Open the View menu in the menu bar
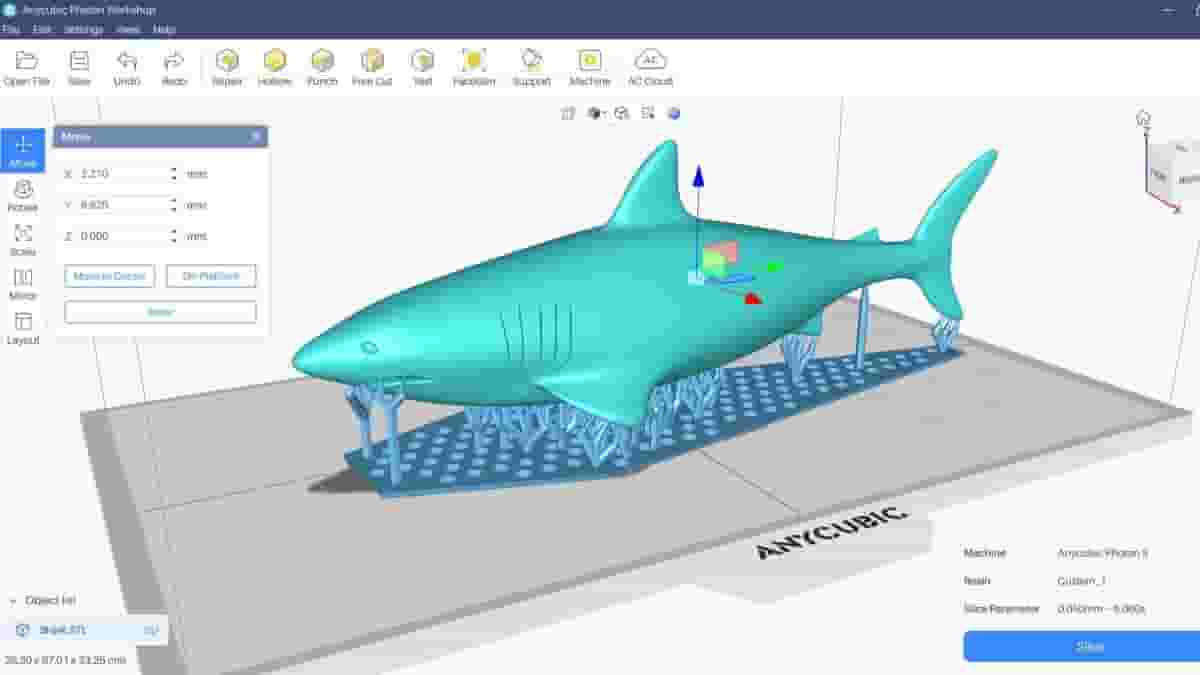 coord(127,30)
